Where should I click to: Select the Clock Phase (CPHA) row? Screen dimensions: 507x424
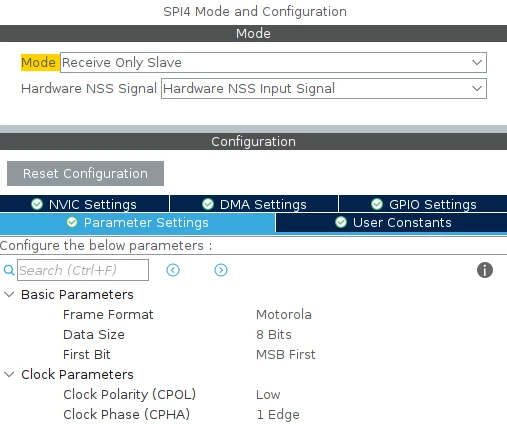pos(253,414)
